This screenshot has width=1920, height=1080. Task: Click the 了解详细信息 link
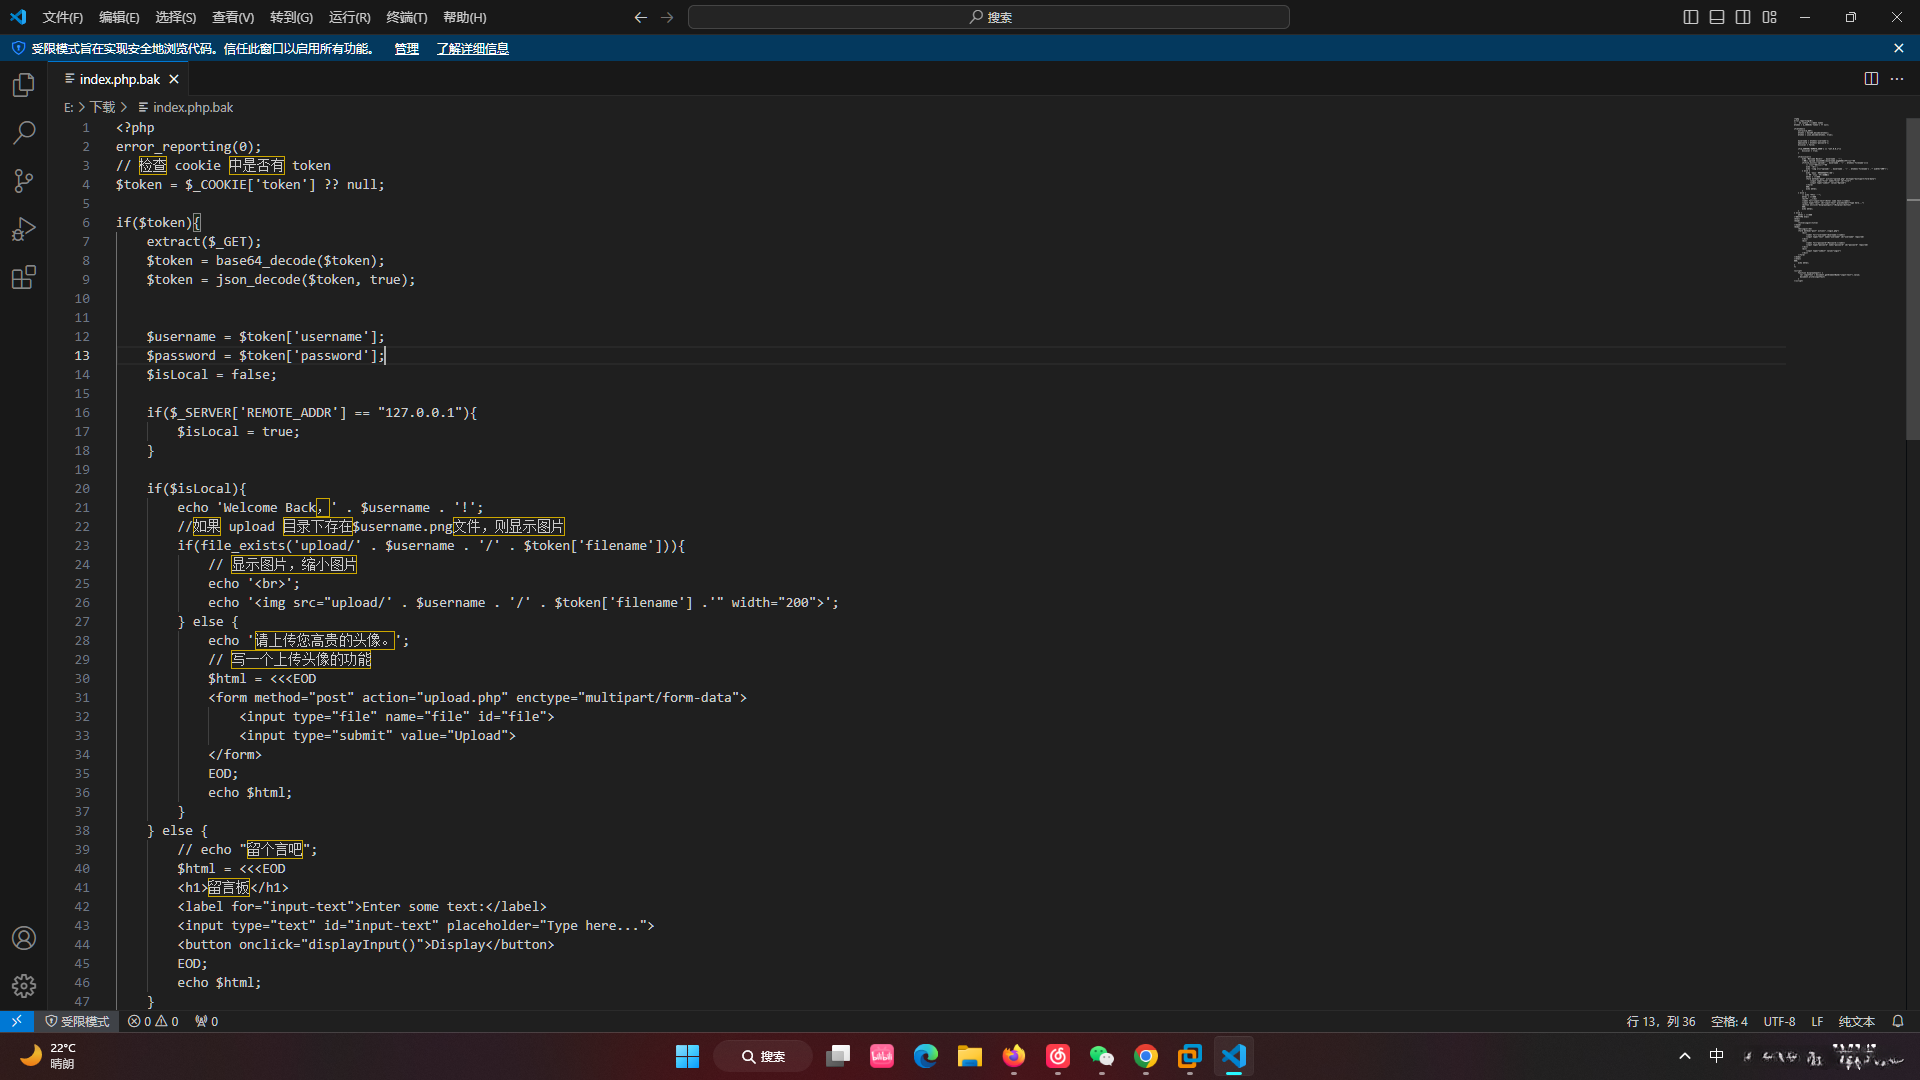click(472, 48)
